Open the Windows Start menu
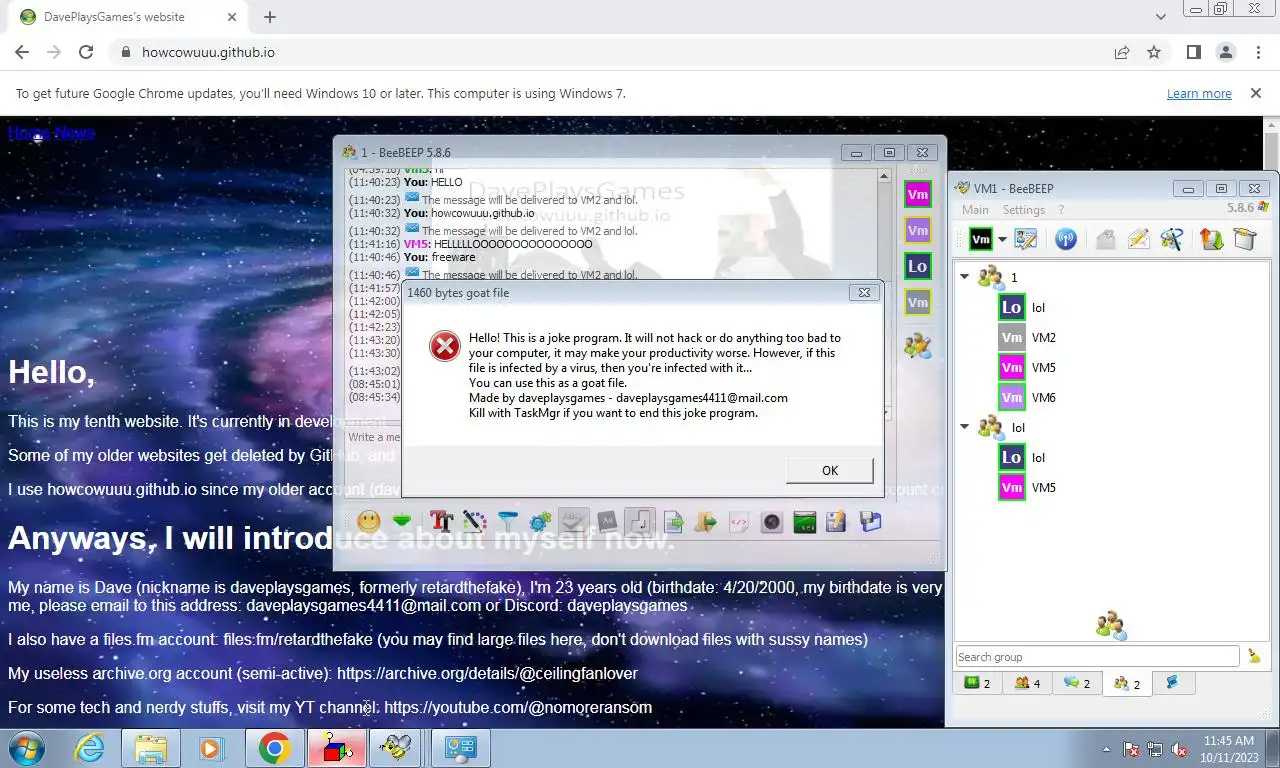This screenshot has height=768, width=1280. [26, 748]
